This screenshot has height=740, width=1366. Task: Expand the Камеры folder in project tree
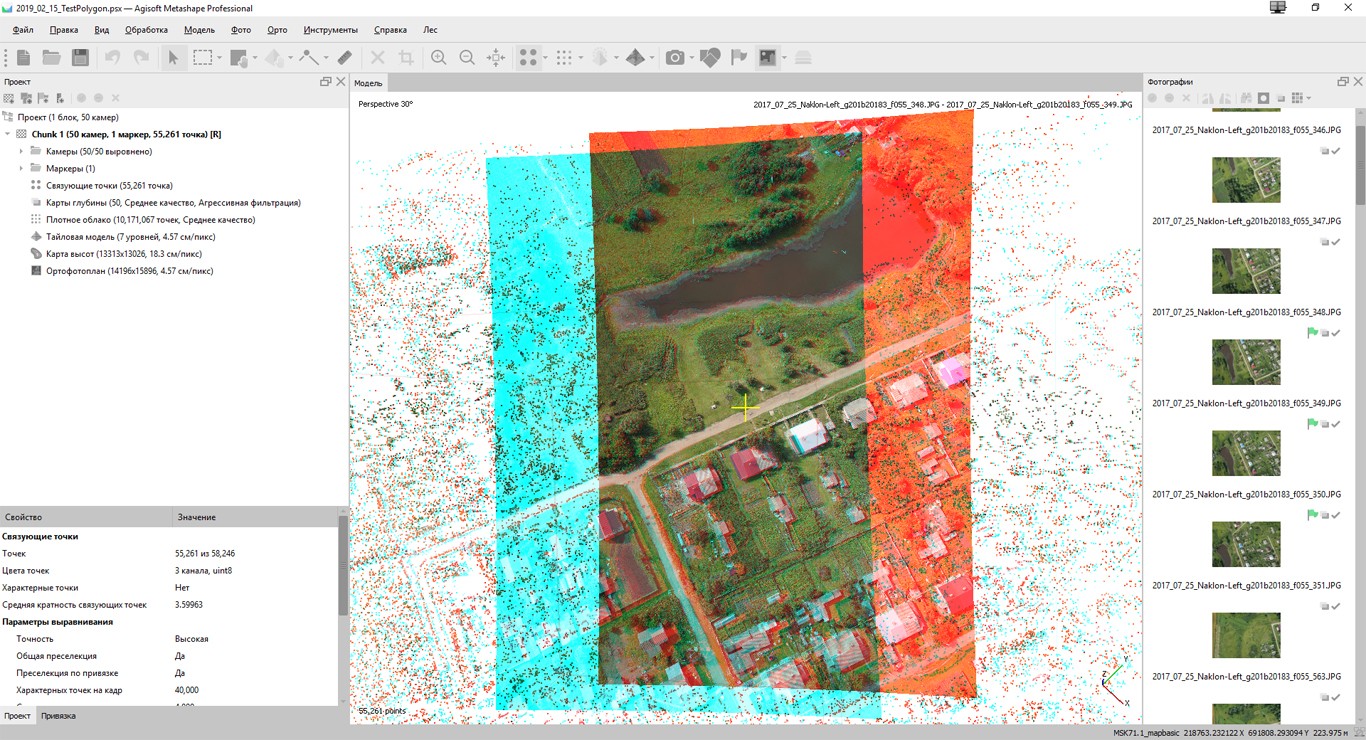pyautogui.click(x=22, y=152)
